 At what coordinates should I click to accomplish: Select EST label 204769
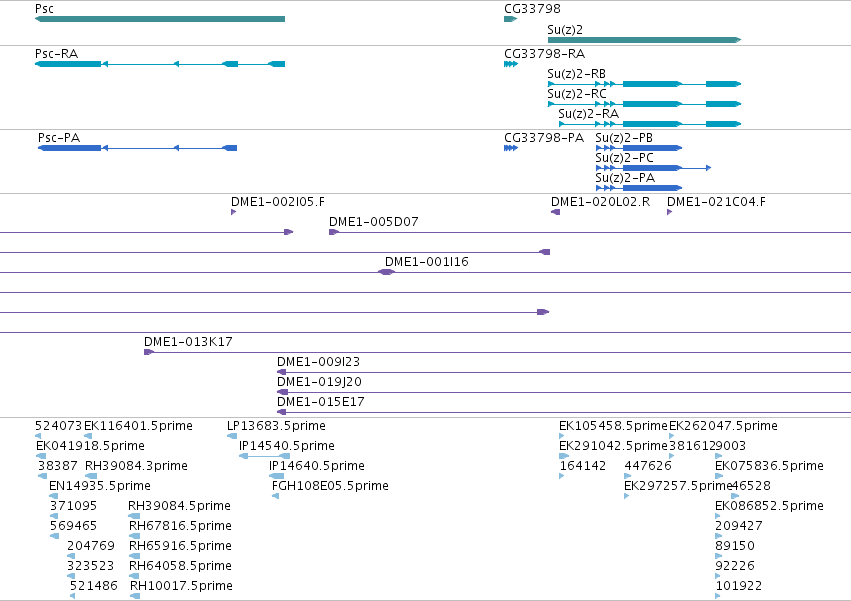coord(91,546)
